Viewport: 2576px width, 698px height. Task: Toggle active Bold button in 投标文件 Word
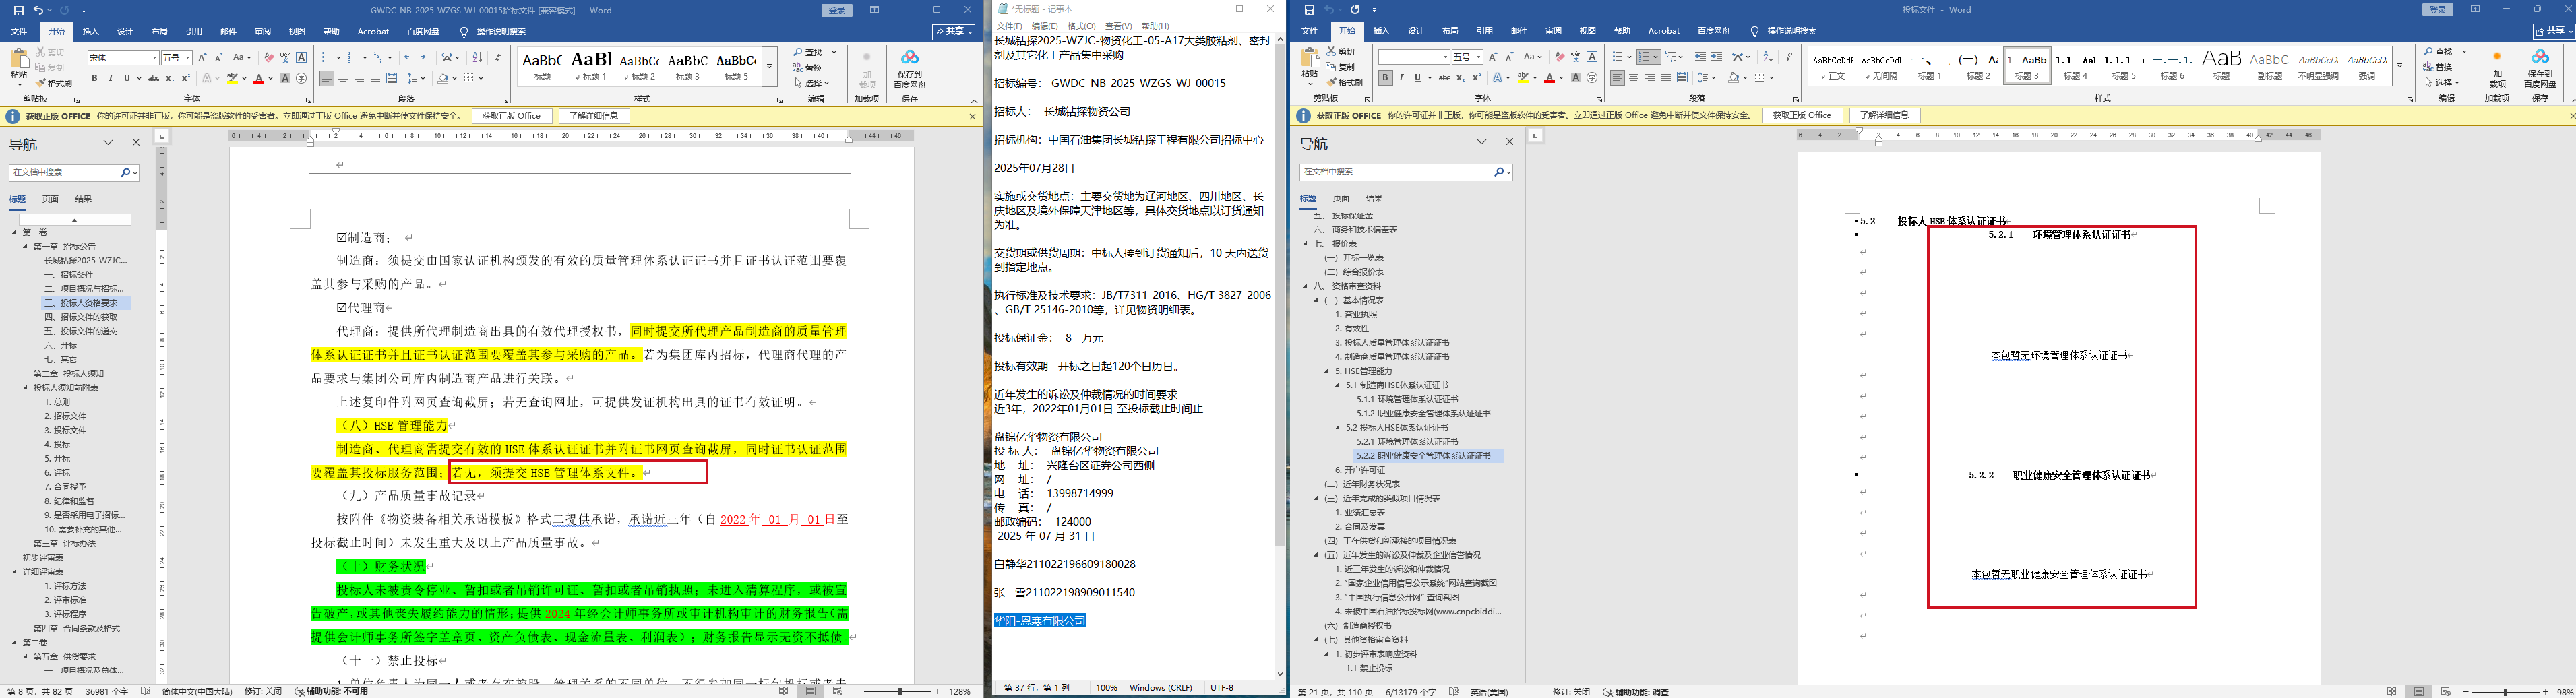coord(1385,78)
